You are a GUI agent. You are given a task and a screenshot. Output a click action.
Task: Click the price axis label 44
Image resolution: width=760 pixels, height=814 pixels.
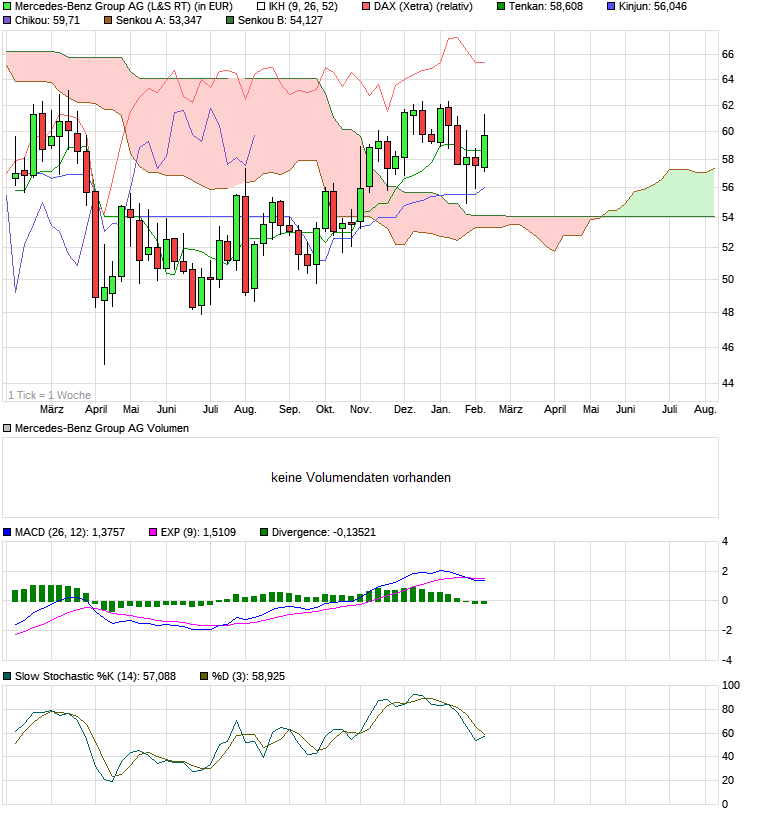(x=728, y=383)
